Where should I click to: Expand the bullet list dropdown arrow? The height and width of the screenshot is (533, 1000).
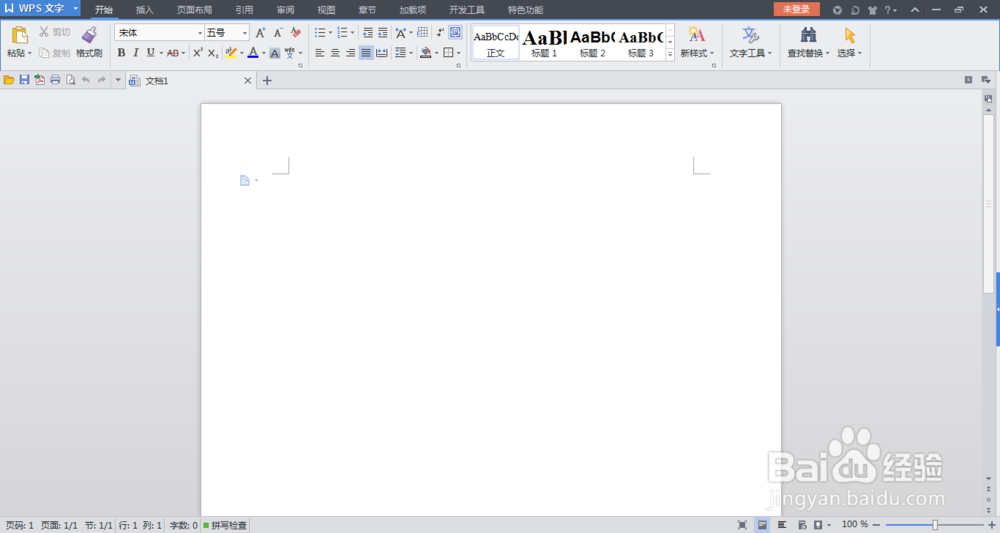pos(330,33)
